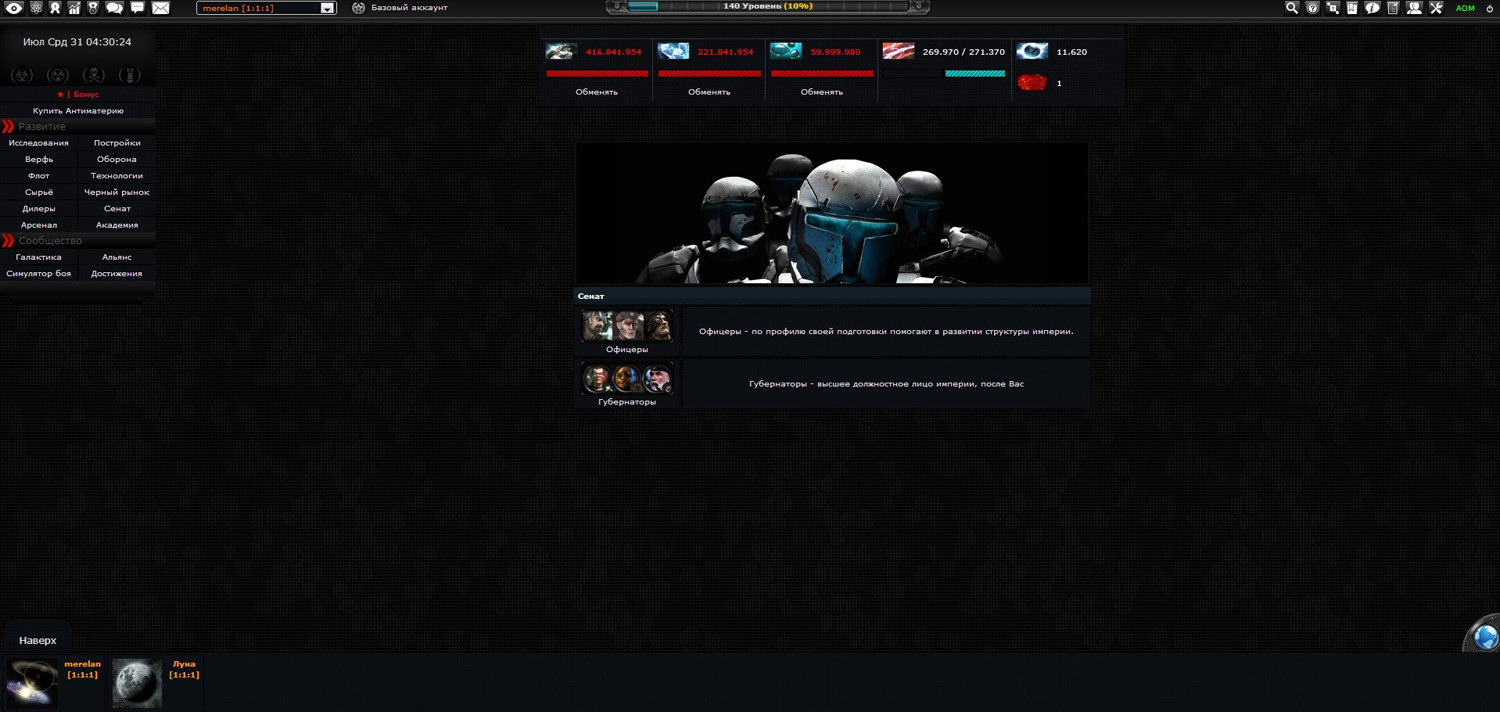Click the red resource icon beside 1
The height and width of the screenshot is (712, 1500).
1032,83
